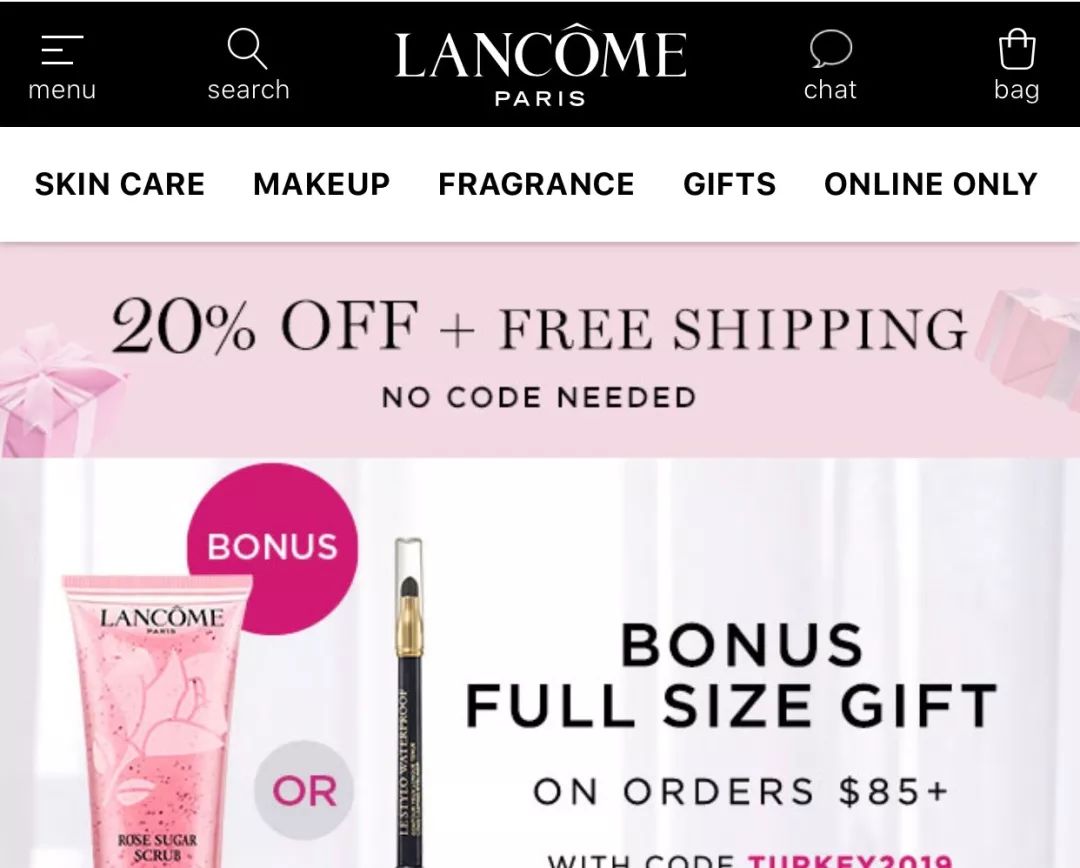Open the Gifts category
Viewport: 1080px width, 868px height.
(729, 184)
